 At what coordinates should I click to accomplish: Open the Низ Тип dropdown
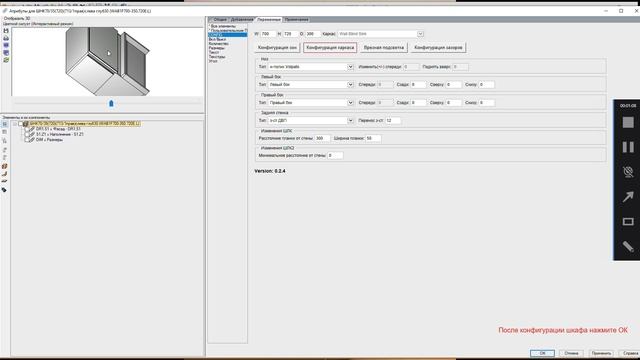click(350, 67)
